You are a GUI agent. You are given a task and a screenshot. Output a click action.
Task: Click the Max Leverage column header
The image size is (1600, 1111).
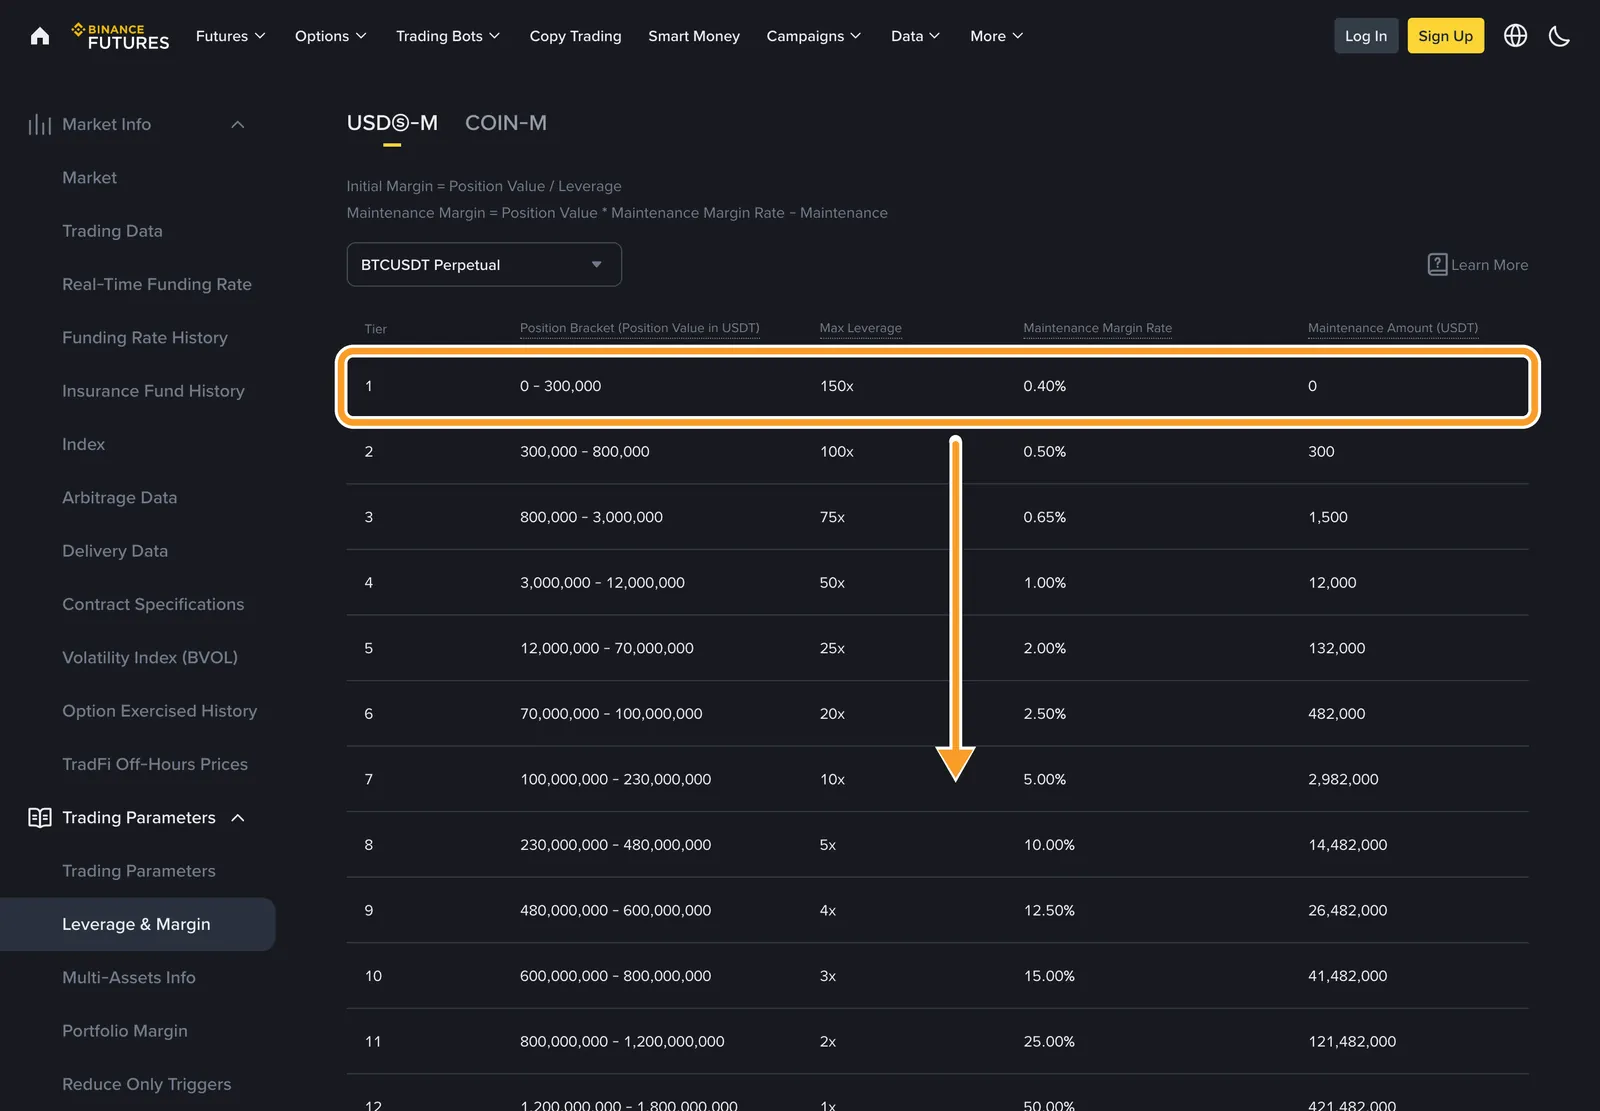click(x=860, y=328)
